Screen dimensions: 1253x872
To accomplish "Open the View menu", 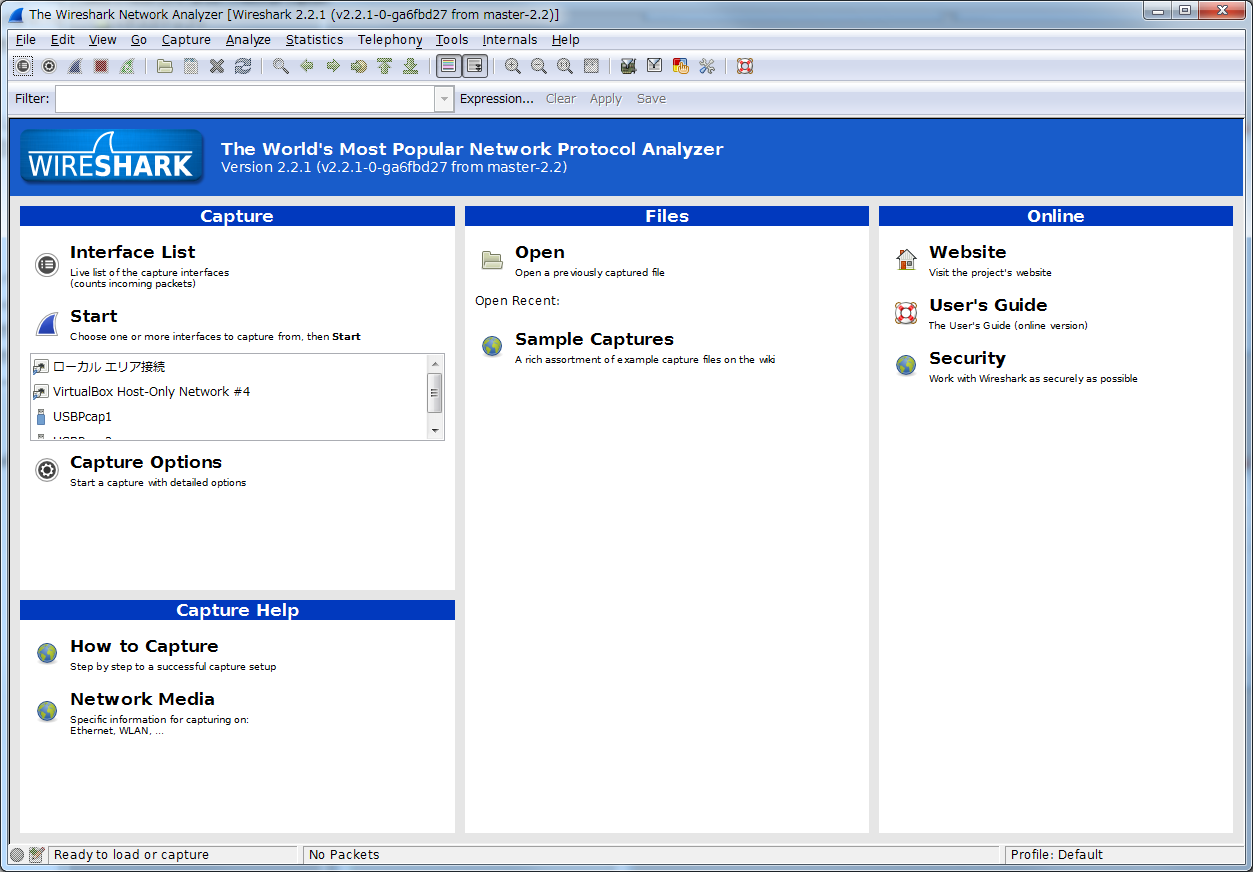I will point(103,40).
